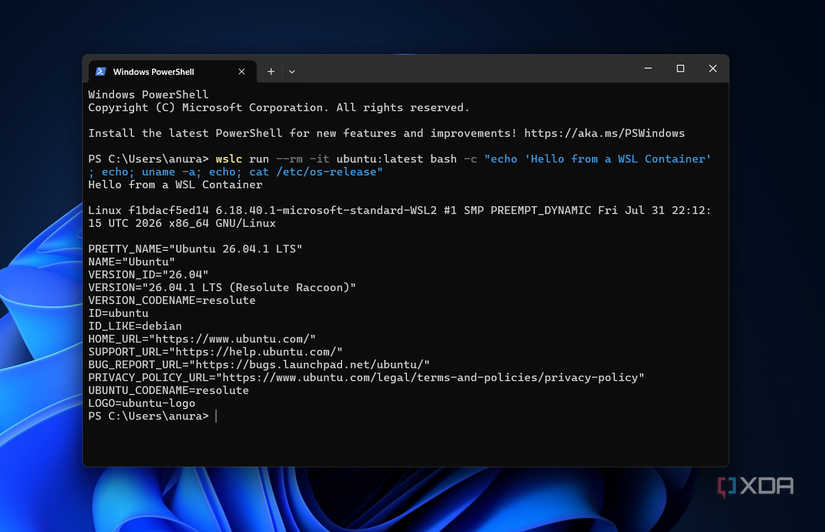The height and width of the screenshot is (532, 825).
Task: Click the PRIVACY_POLICY_URL address
Action: (430, 377)
